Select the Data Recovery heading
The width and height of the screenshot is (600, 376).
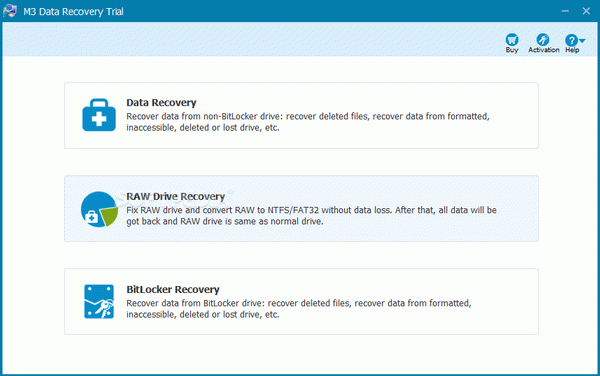(161, 103)
